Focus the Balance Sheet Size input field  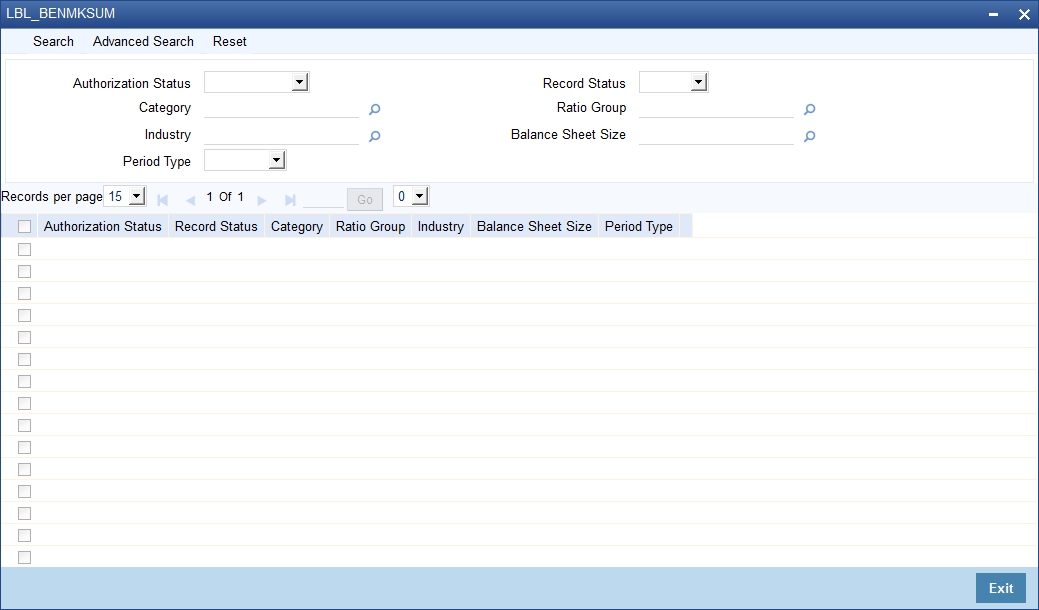pos(716,136)
